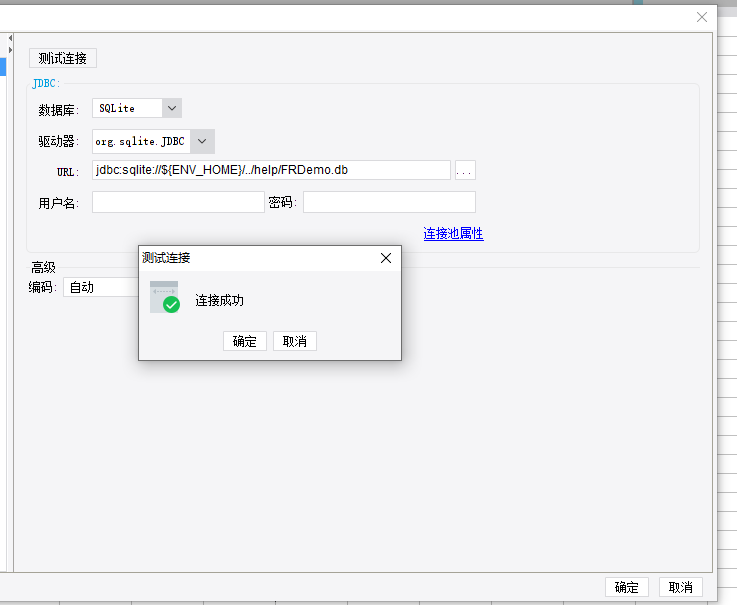Open the 数据库 SQLite dropdown
737x605 pixels.
tap(137, 108)
